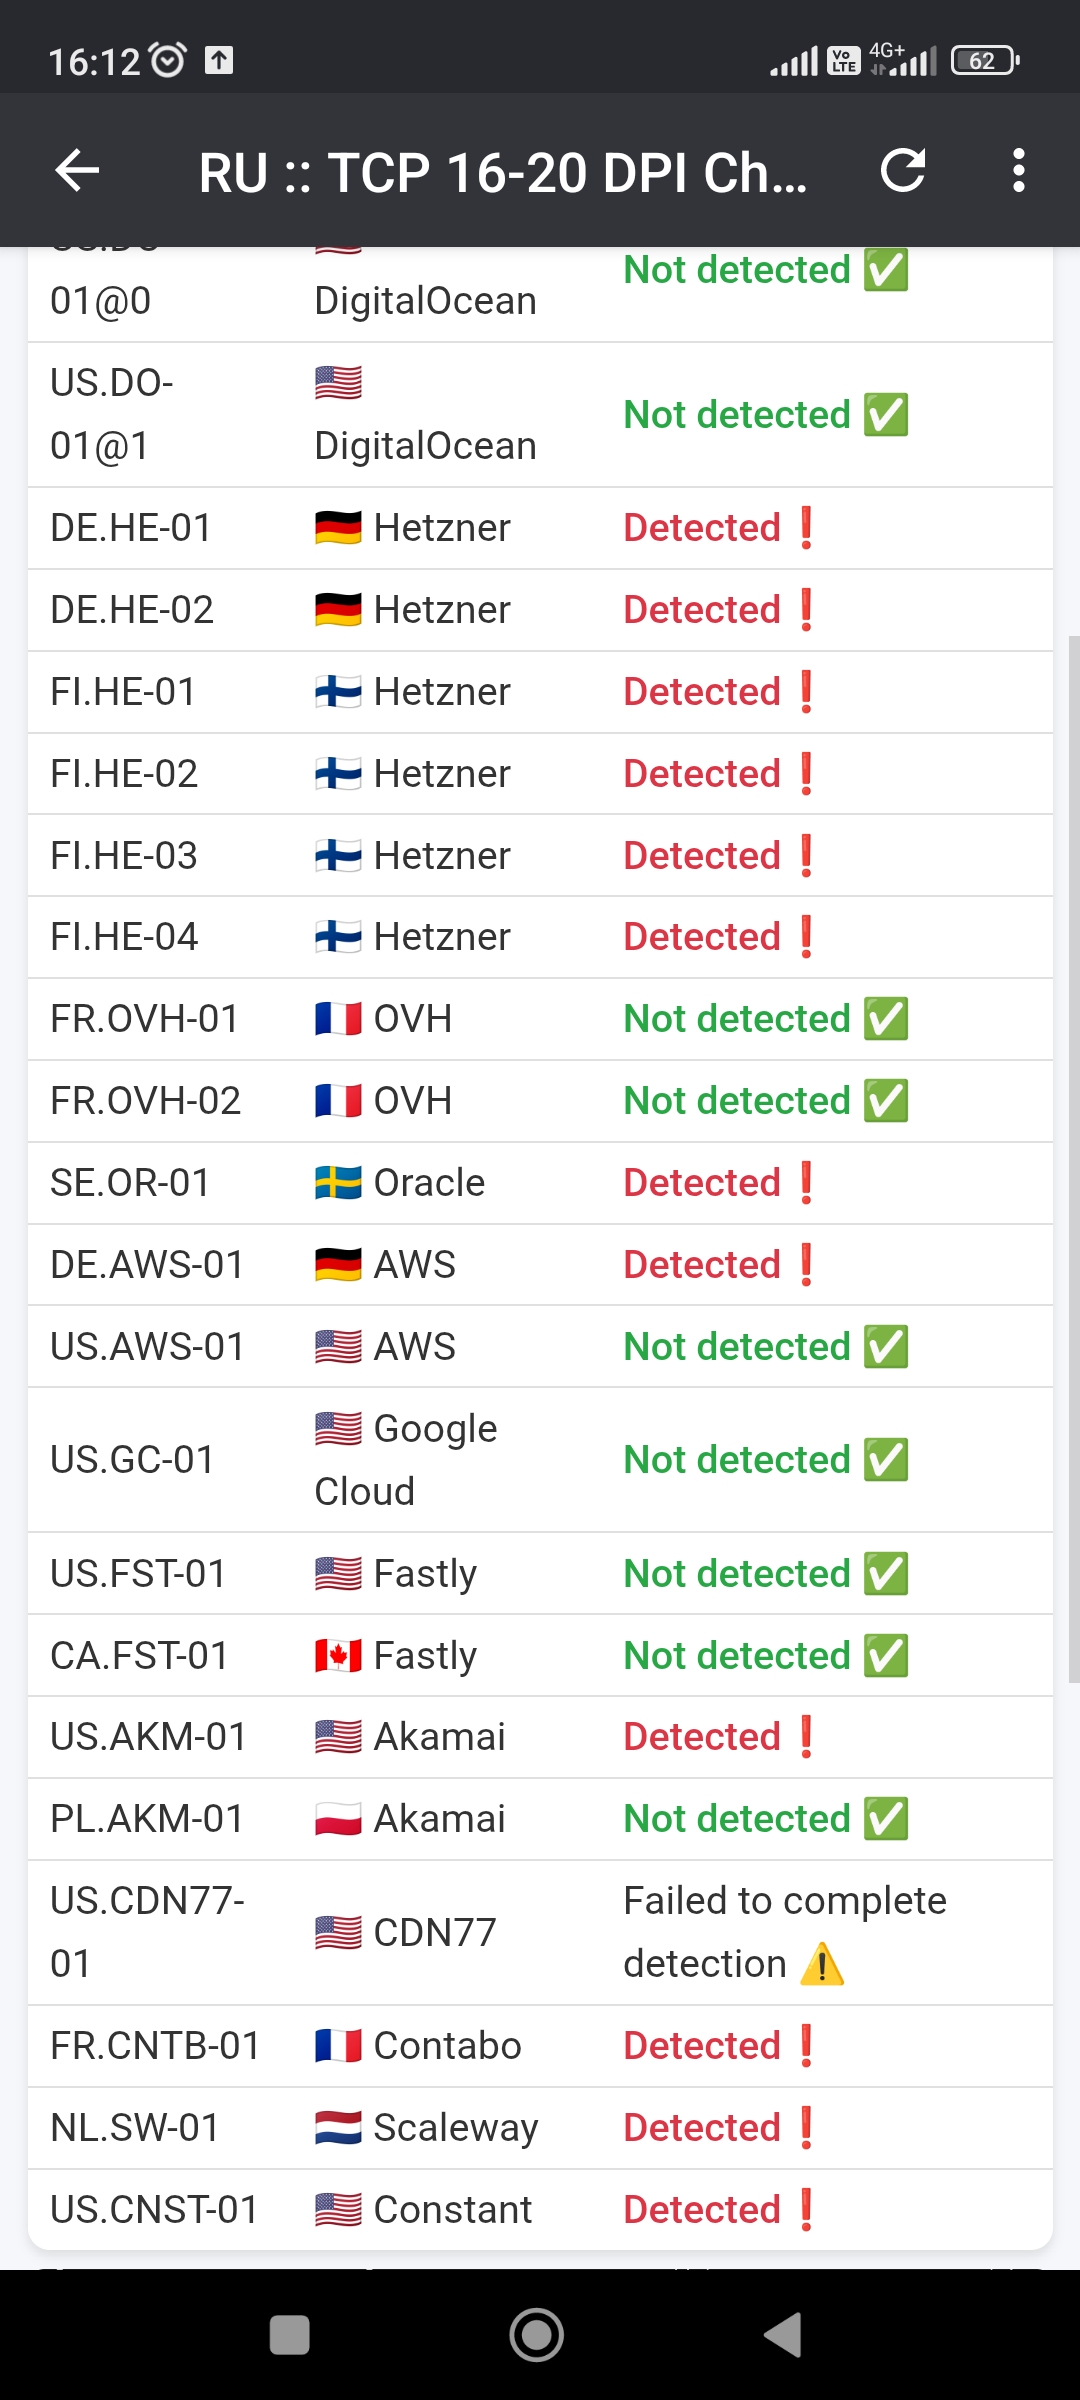Select the Contabo provider name

pyautogui.click(x=447, y=2046)
